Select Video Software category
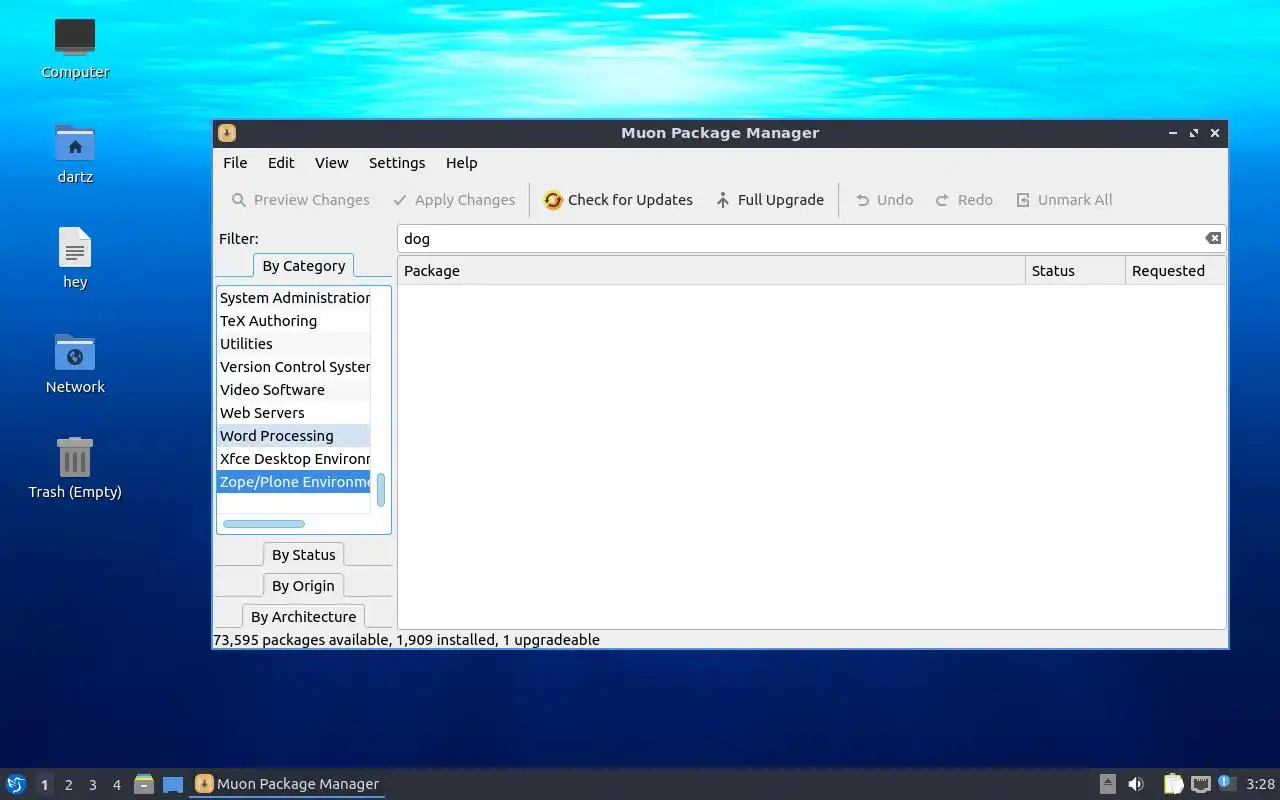 pyautogui.click(x=294, y=390)
